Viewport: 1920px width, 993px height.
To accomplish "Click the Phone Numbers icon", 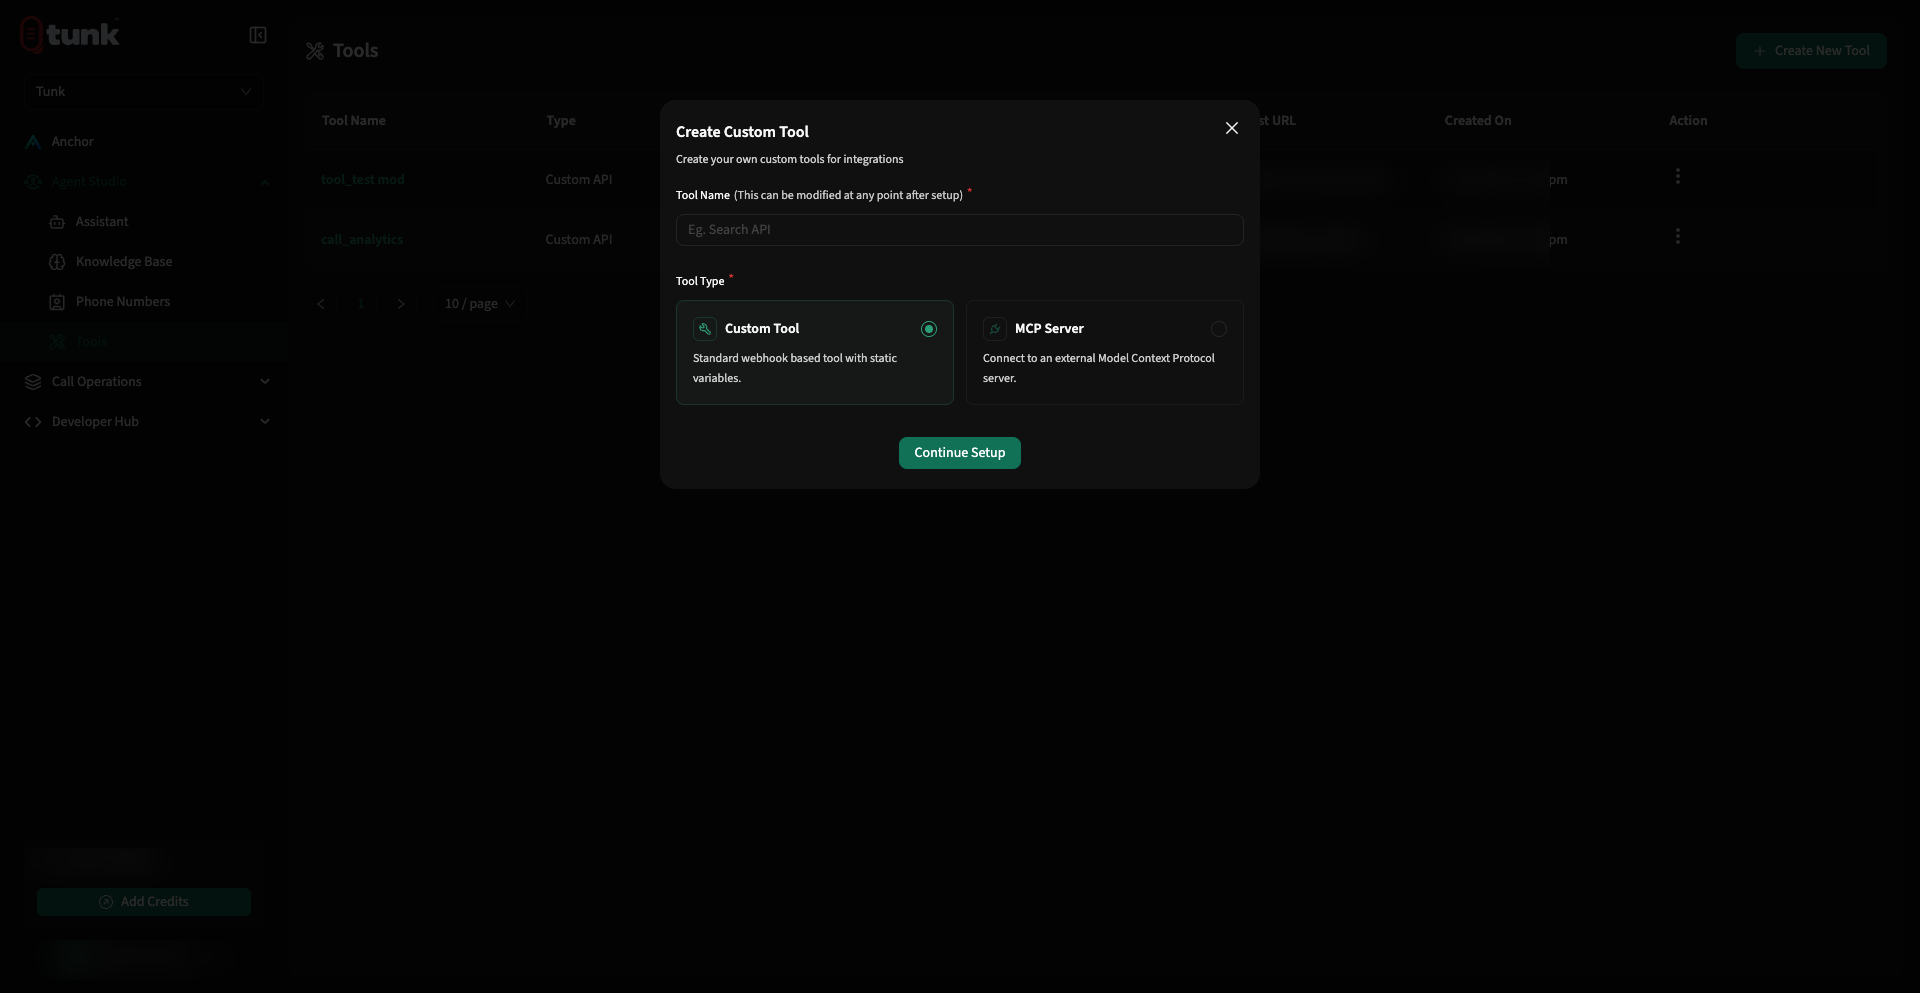I will pos(57,302).
